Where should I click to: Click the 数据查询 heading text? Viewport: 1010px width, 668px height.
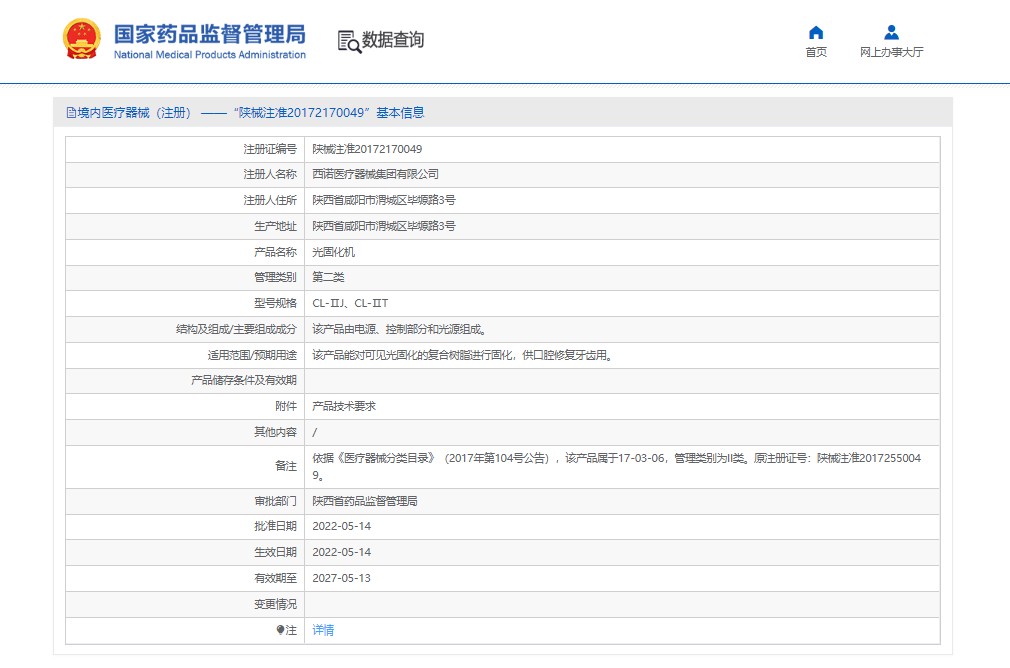click(x=393, y=40)
